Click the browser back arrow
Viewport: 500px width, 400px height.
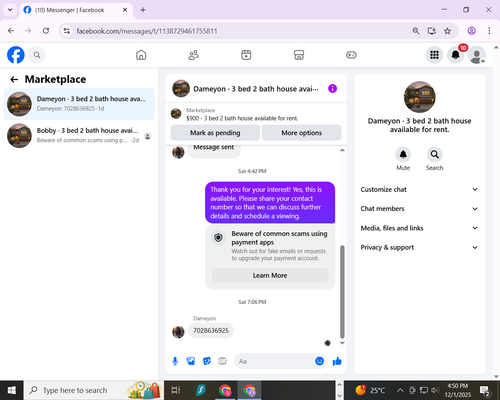click(x=11, y=31)
